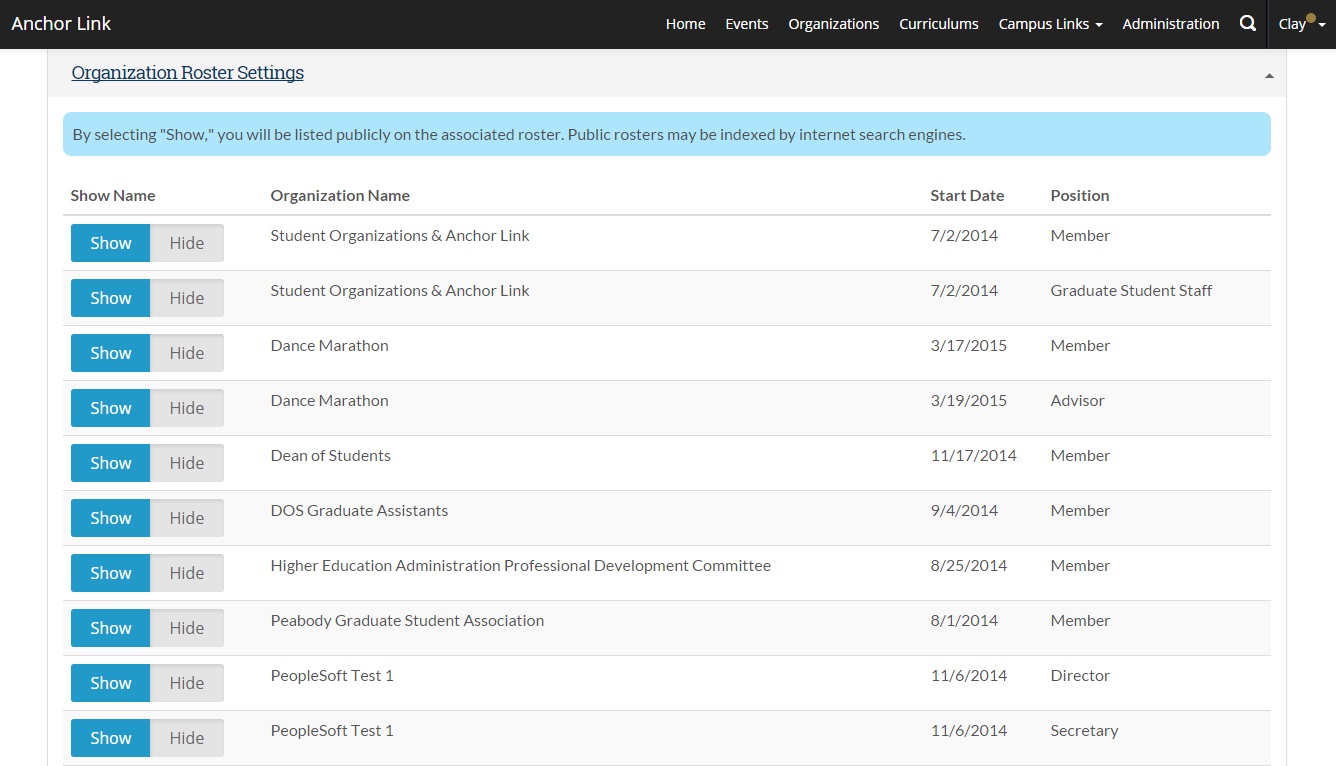Collapse the Organization Roster Settings panel arrow

click(x=1269, y=75)
